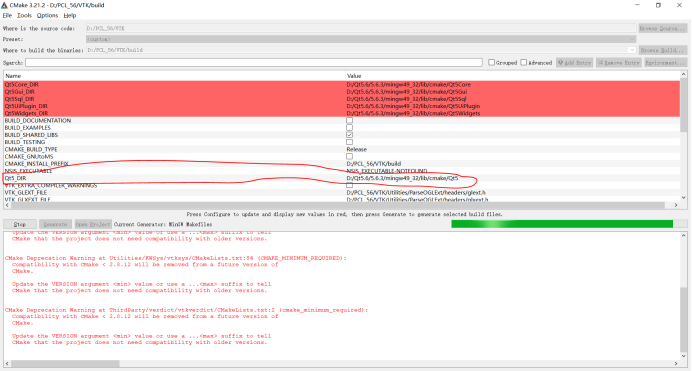This screenshot has width=692, height=371.
Task: Focus the source code path field
Action: [361, 28]
